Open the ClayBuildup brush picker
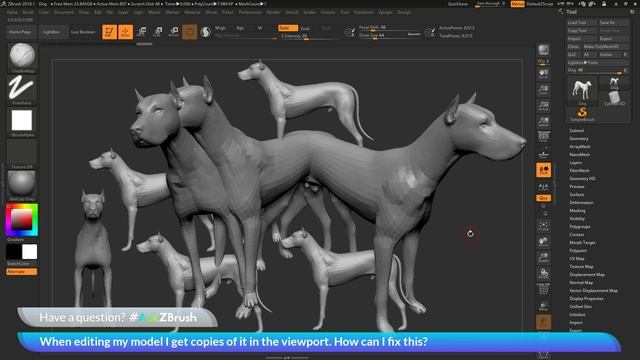Viewport: 640px width, 360px height. point(22,58)
